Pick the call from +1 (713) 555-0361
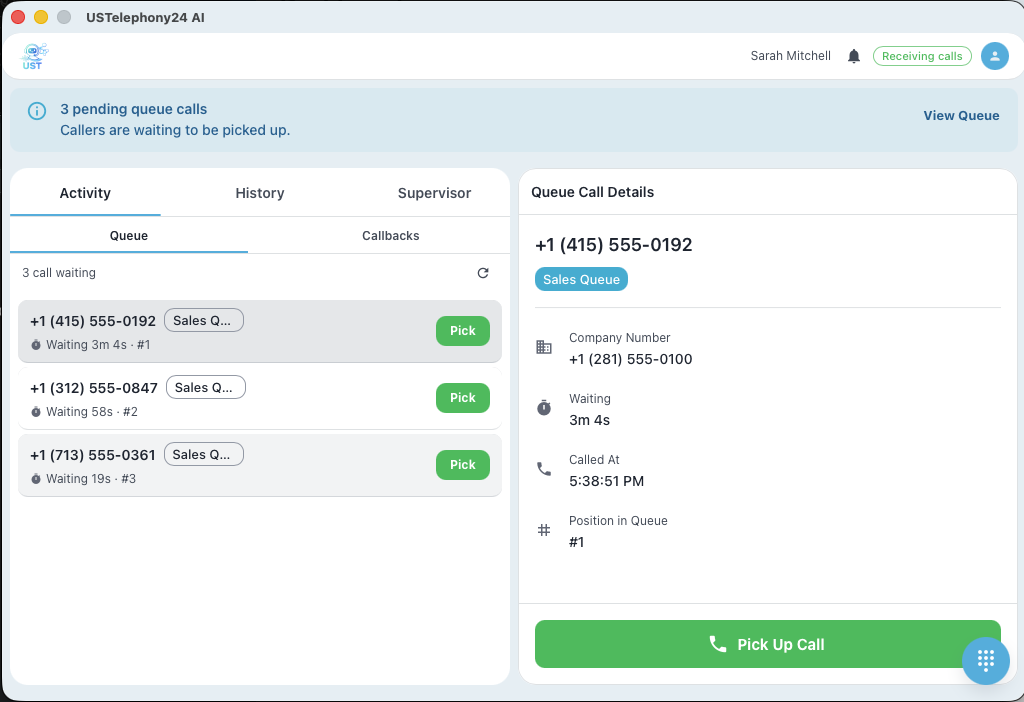 point(462,465)
